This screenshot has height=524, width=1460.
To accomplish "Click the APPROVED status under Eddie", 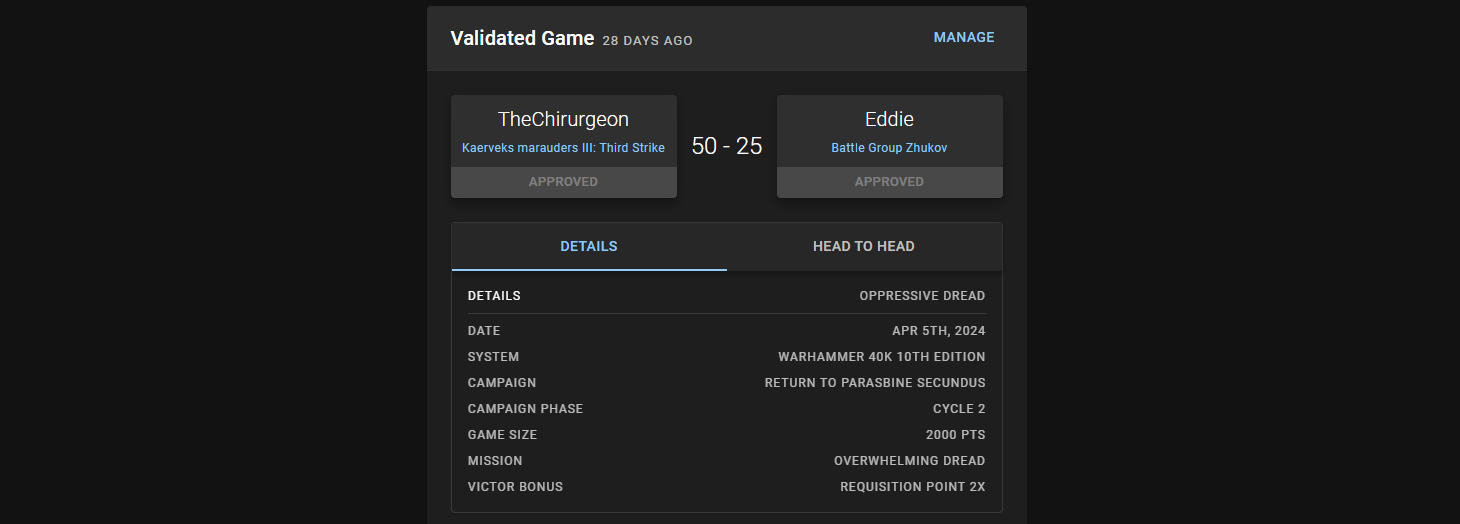I will 889,182.
